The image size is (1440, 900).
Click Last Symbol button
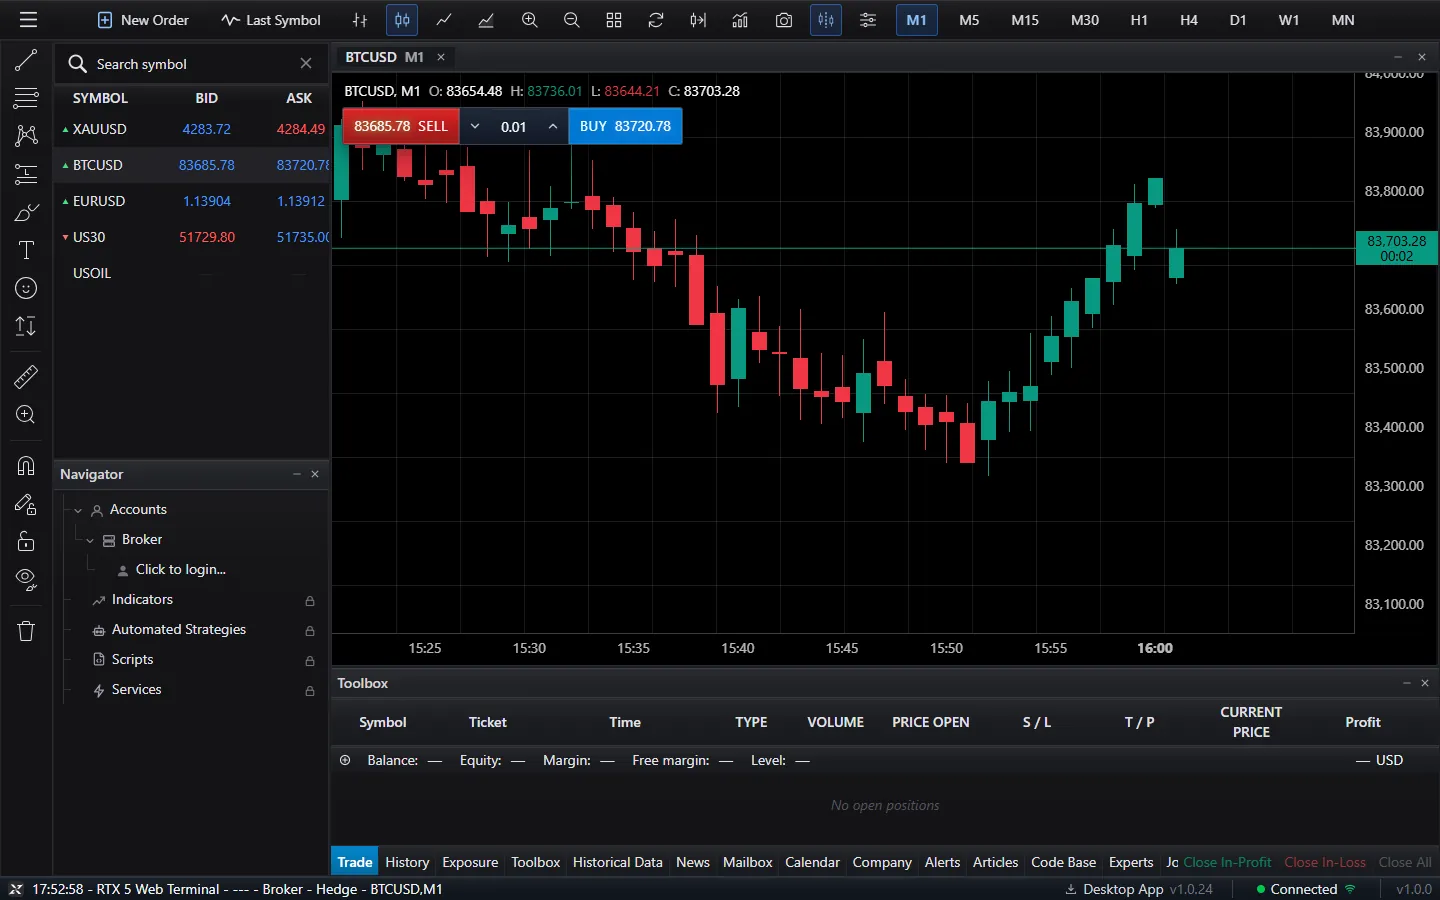pyautogui.click(x=271, y=20)
